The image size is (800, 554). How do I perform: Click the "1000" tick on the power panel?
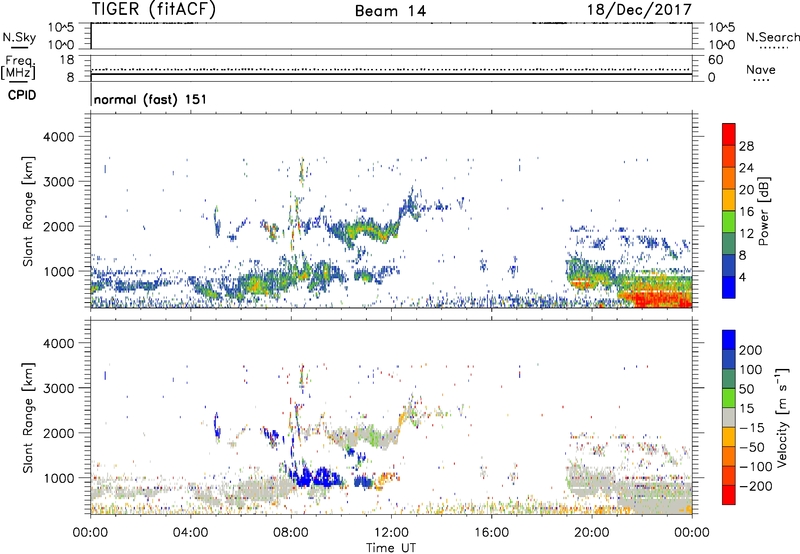(x=59, y=271)
